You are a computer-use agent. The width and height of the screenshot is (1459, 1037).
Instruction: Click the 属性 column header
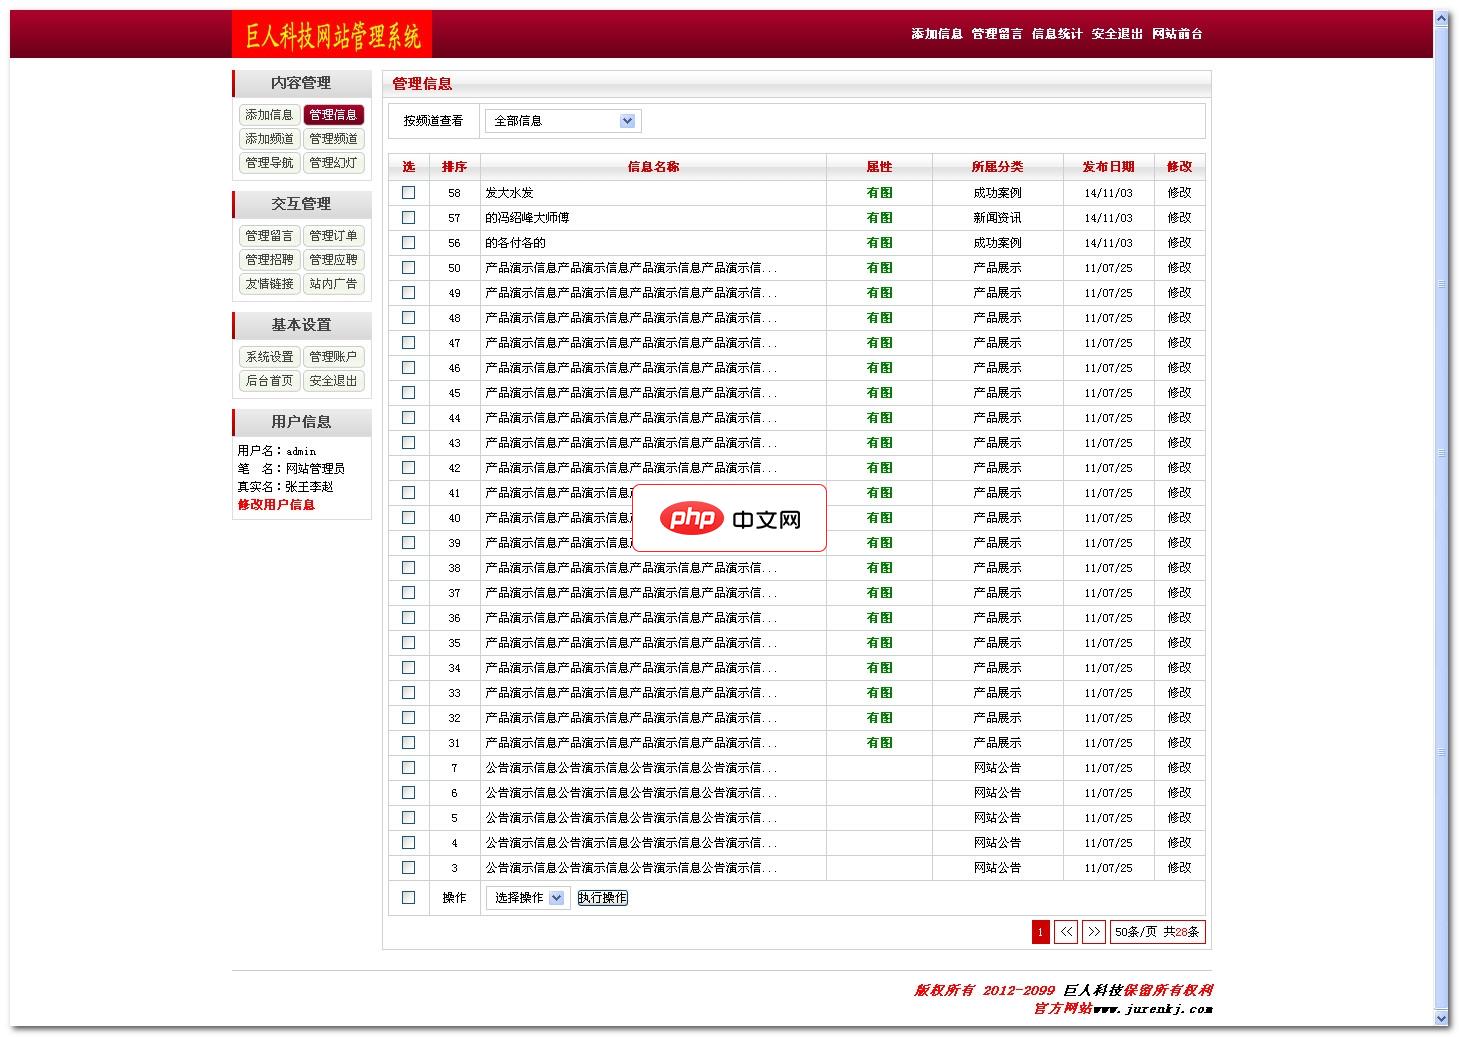pyautogui.click(x=879, y=167)
